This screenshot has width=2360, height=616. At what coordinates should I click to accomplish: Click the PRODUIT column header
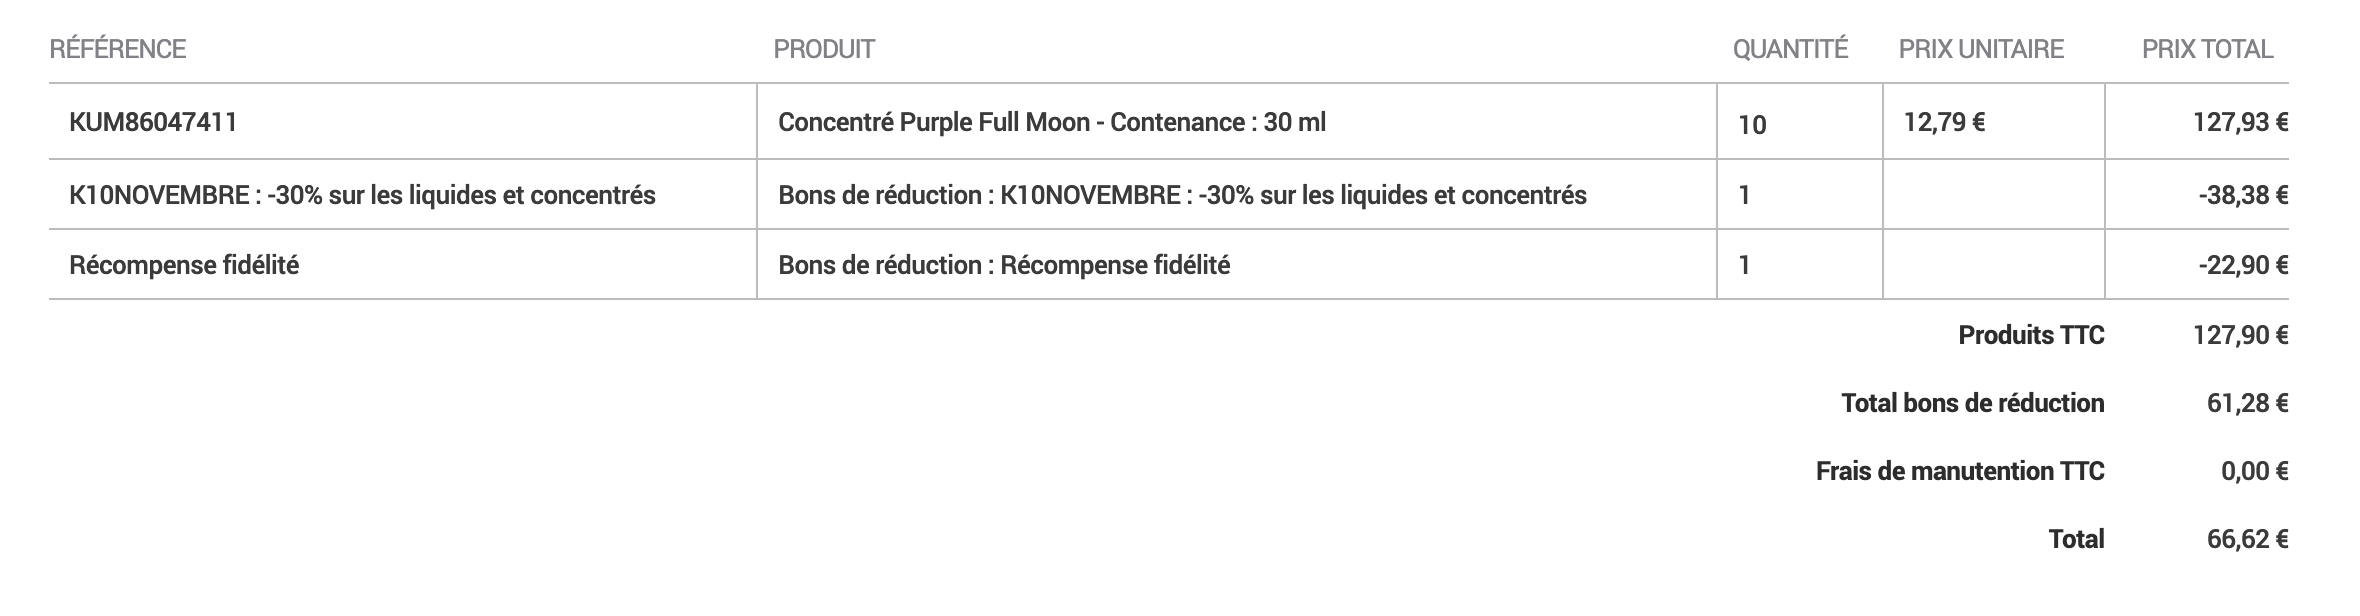click(824, 49)
